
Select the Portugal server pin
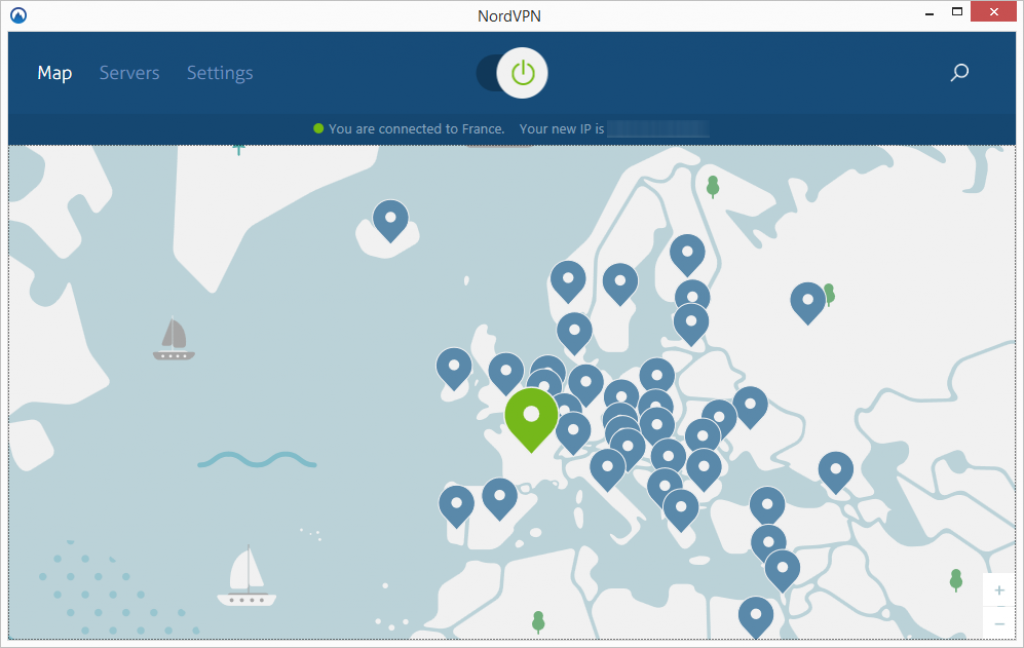(456, 506)
